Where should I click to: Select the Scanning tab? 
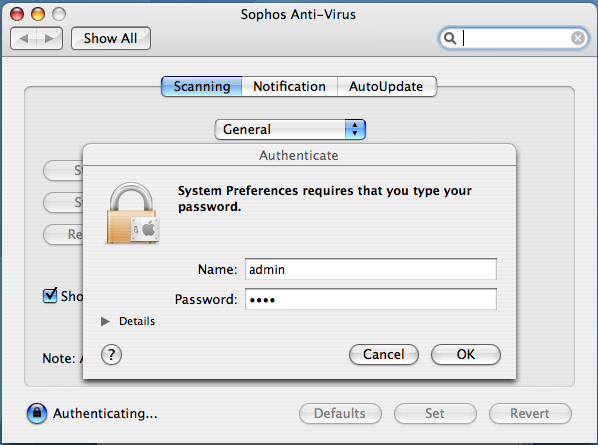(202, 87)
